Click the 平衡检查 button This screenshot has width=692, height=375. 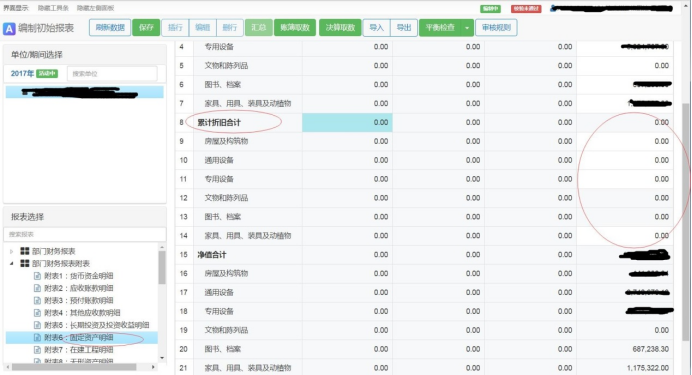pos(440,28)
